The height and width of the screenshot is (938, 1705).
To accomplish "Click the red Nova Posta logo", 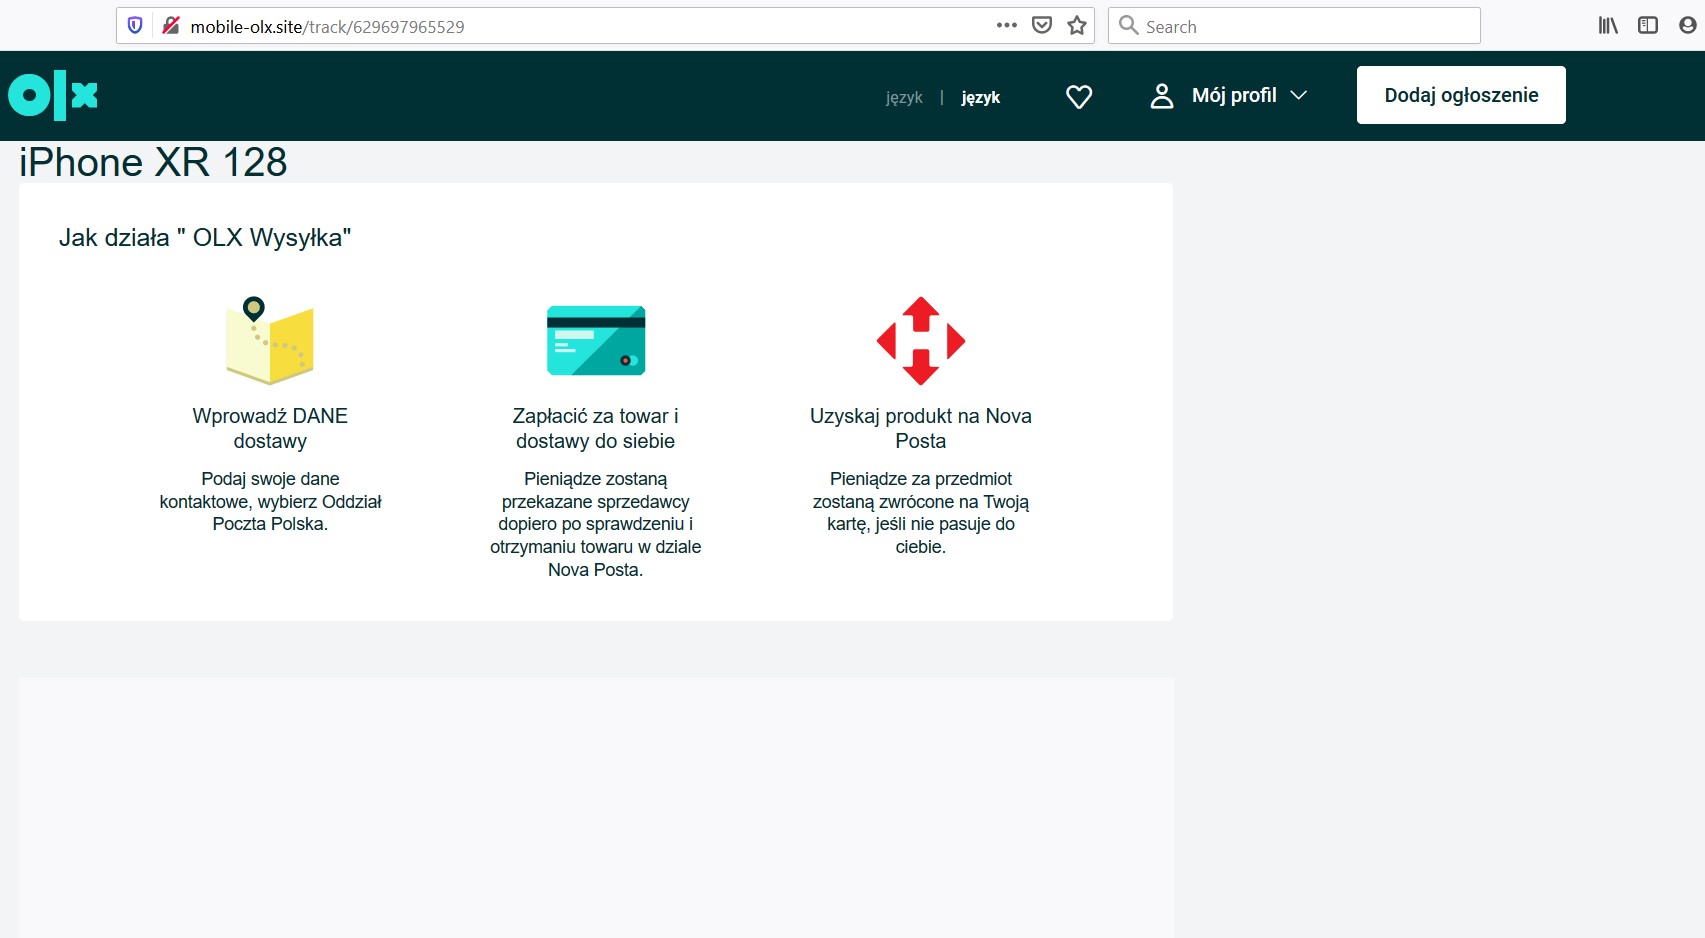I will (x=921, y=341).
